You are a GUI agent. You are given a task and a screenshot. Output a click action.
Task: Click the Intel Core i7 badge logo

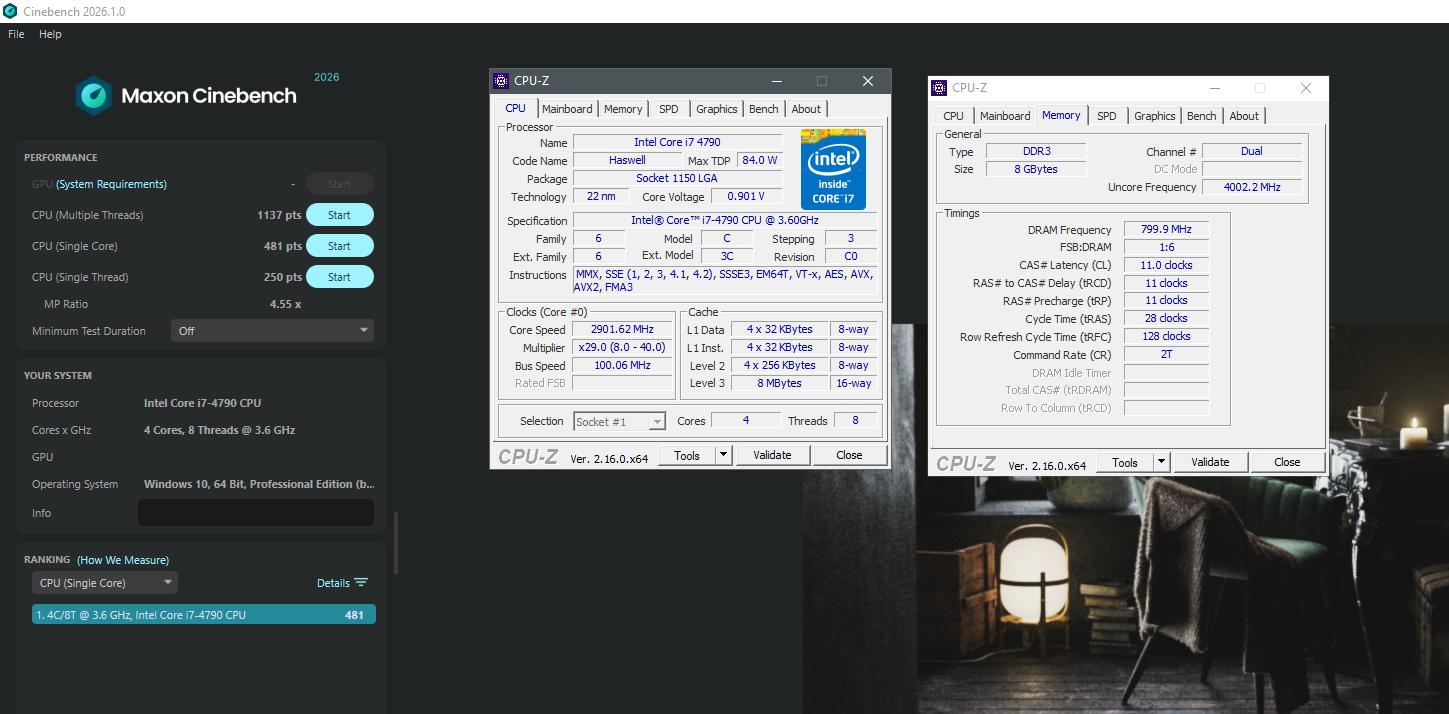(833, 169)
